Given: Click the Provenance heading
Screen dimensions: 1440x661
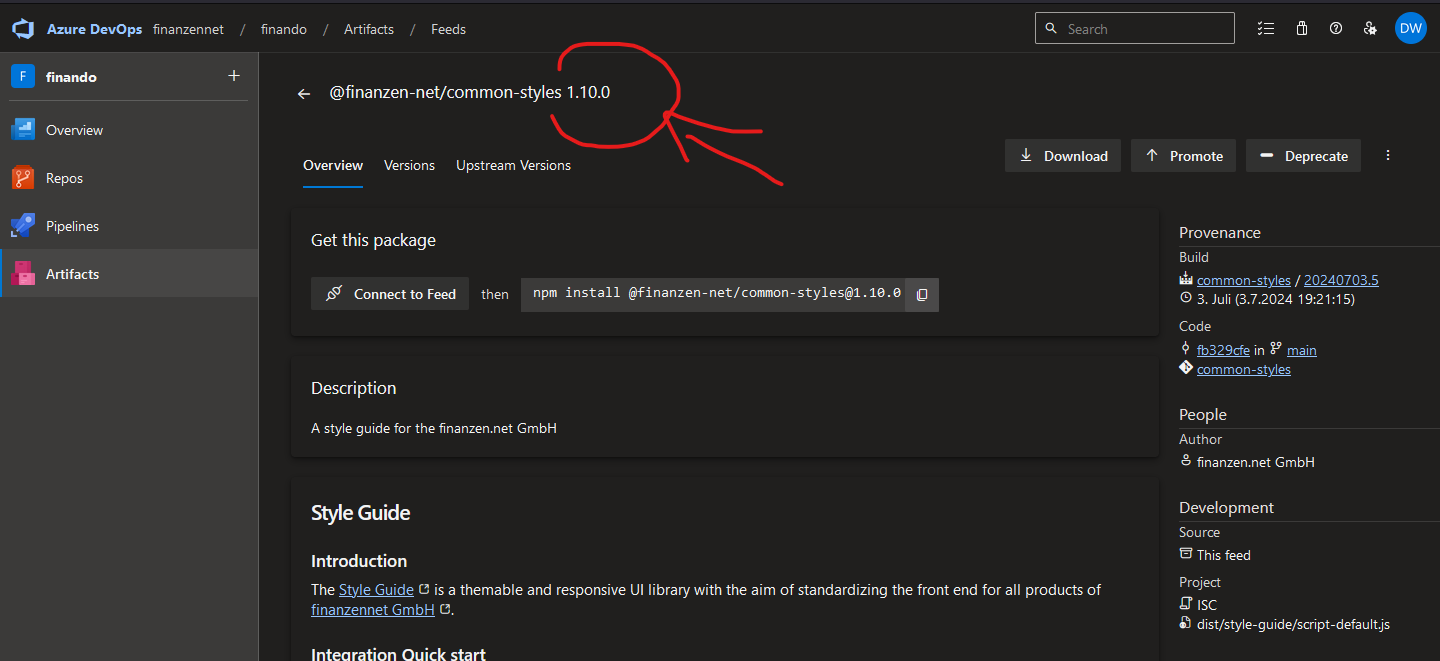Looking at the screenshot, I should 1220,232.
